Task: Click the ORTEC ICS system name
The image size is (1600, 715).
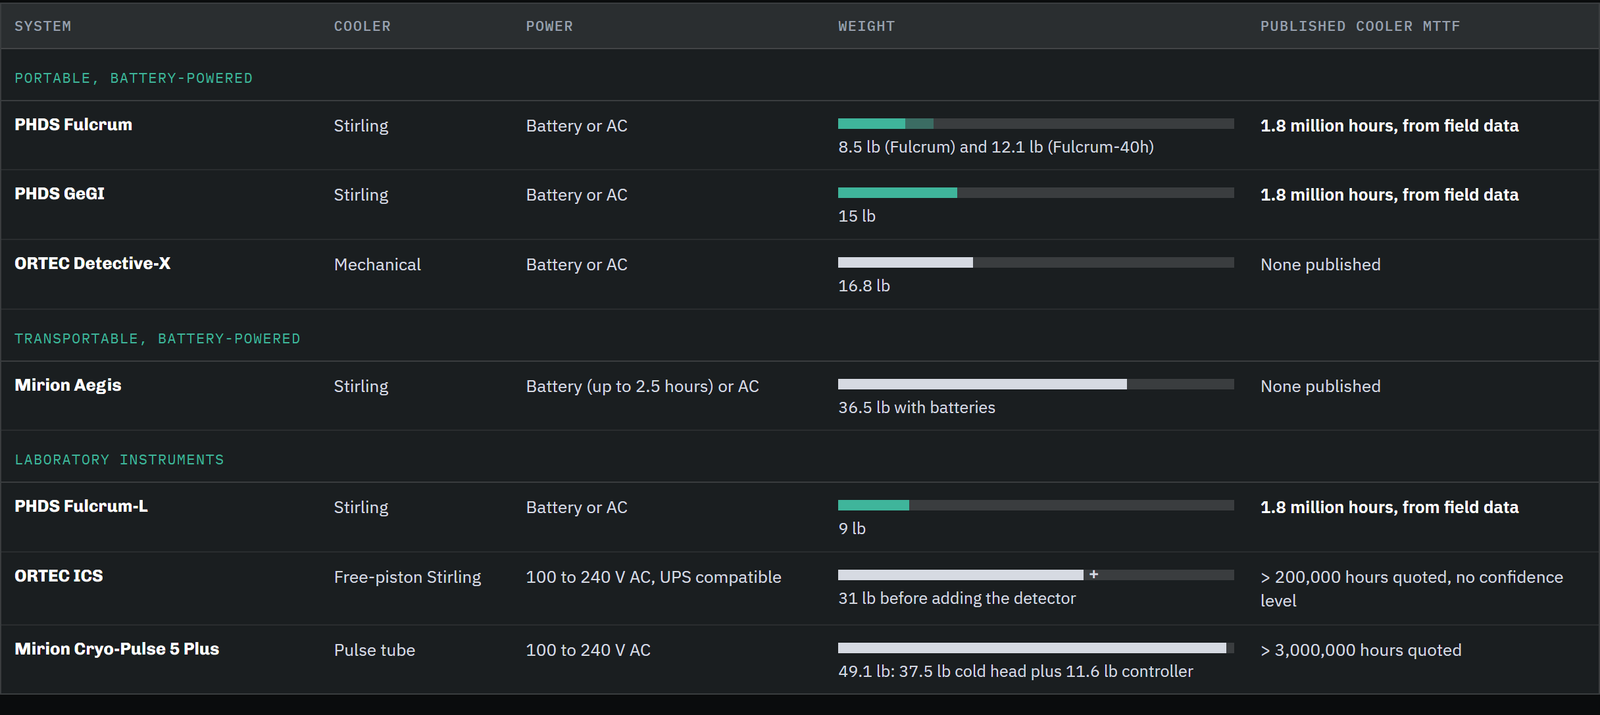Action: click(x=58, y=576)
